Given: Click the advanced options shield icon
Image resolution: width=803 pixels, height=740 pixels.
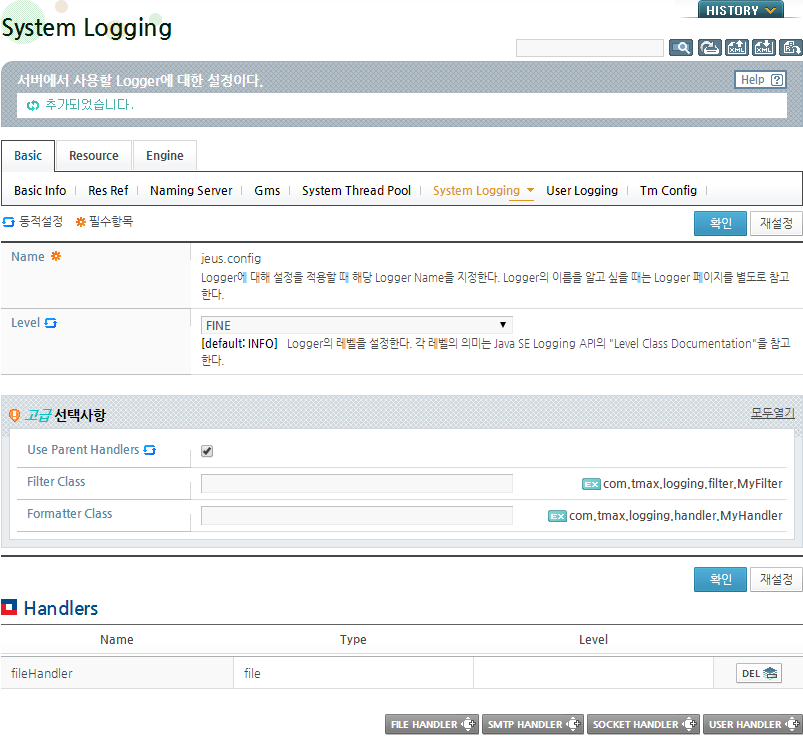Looking at the screenshot, I should point(14,415).
